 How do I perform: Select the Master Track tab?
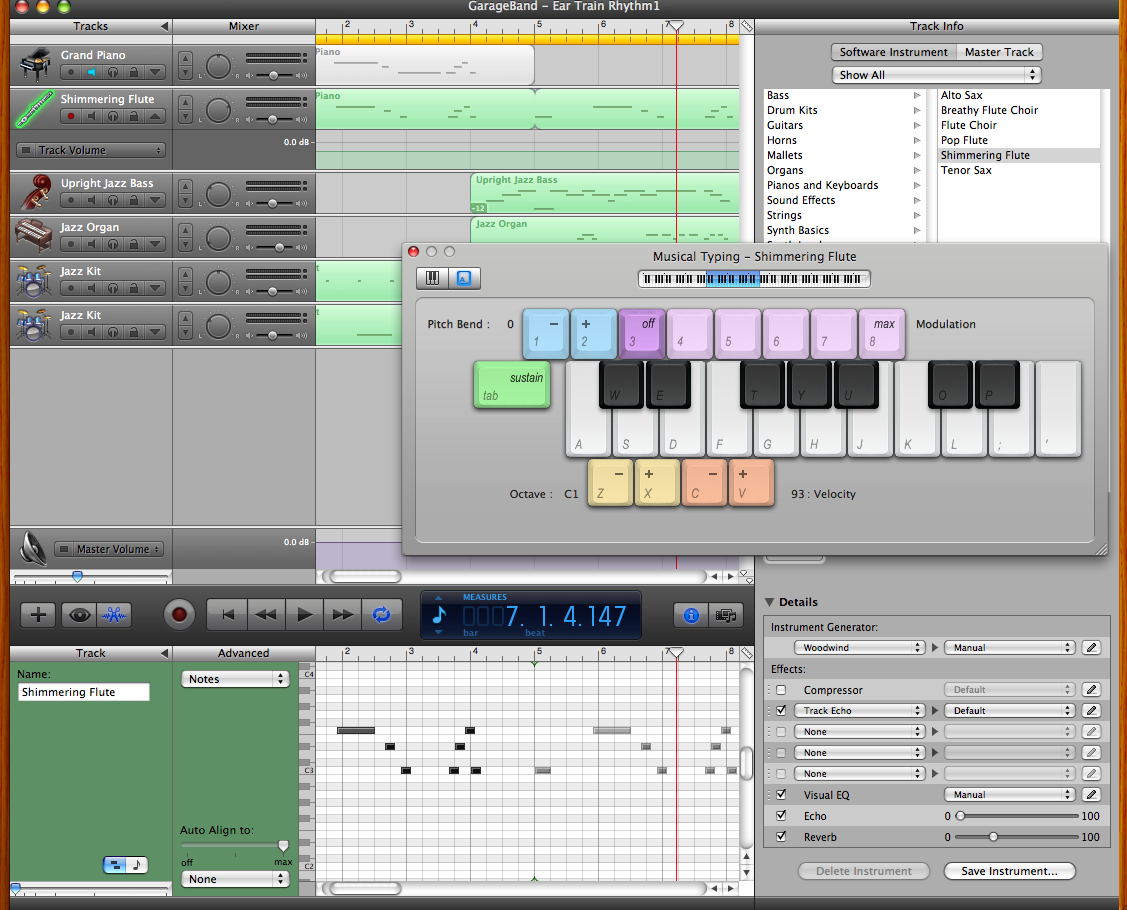(999, 52)
